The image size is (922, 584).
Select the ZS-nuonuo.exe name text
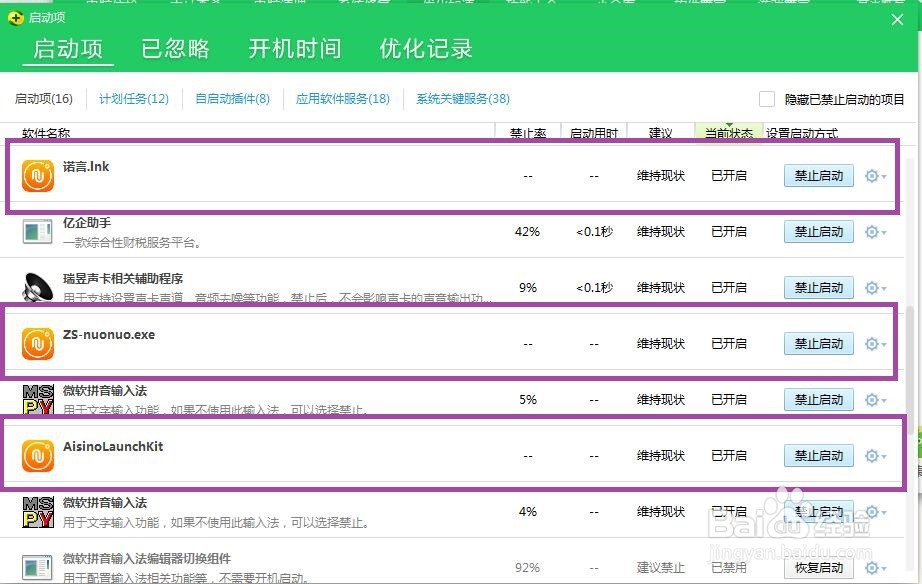point(109,335)
